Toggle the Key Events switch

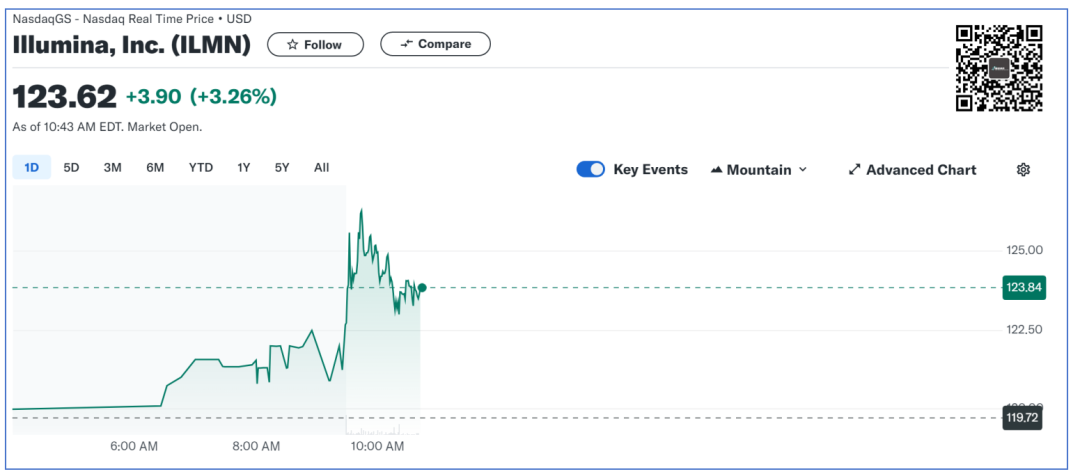[x=591, y=170]
